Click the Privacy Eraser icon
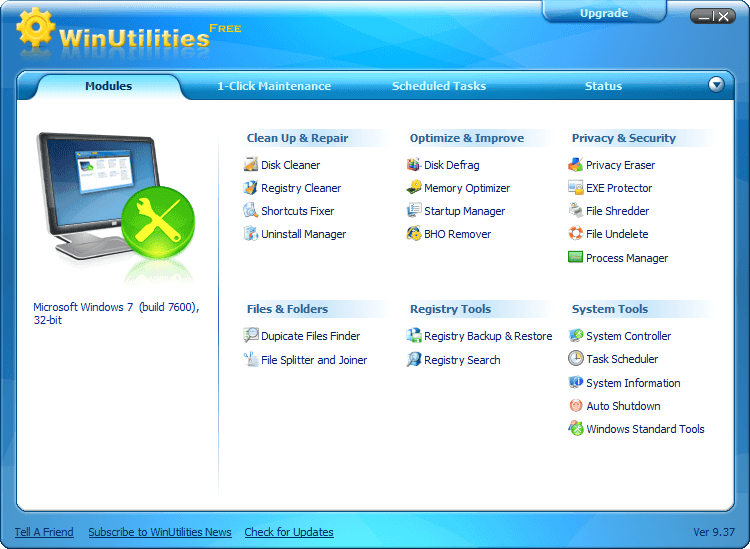Image resolution: width=750 pixels, height=549 pixels. coord(576,165)
